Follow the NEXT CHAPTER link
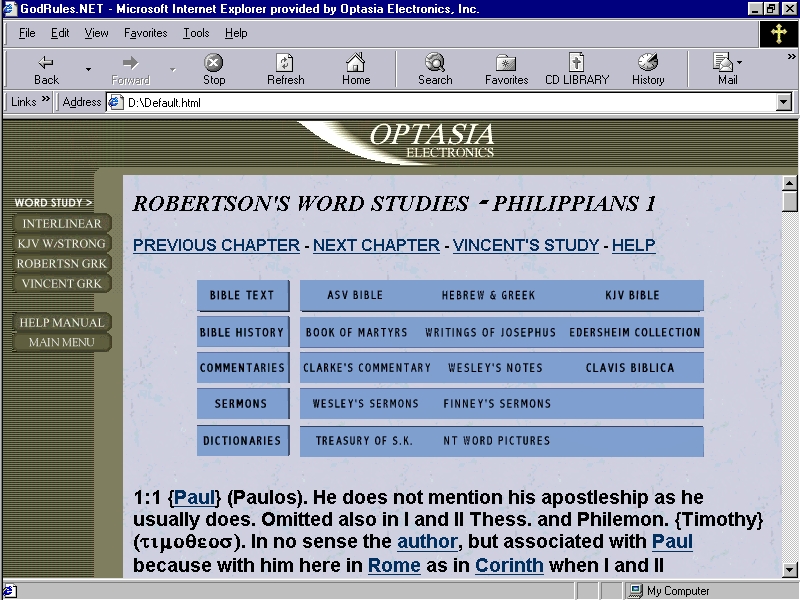This screenshot has width=800, height=600. 376,245
